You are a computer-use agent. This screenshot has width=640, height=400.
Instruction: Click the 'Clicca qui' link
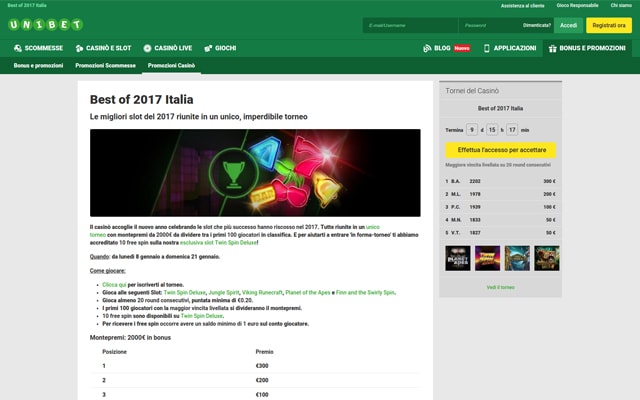[114, 285]
